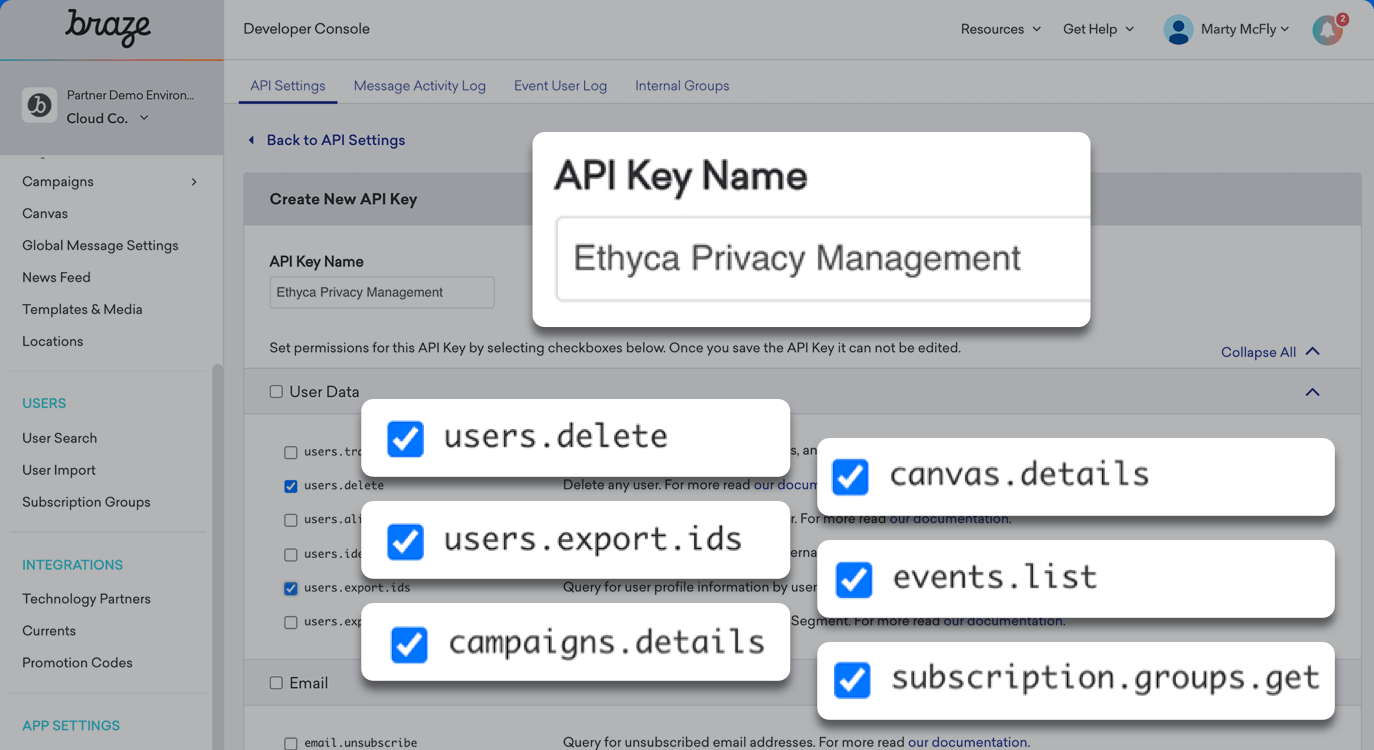The image size is (1374, 750).
Task: Open the Resources dropdown menu
Action: coord(1000,29)
